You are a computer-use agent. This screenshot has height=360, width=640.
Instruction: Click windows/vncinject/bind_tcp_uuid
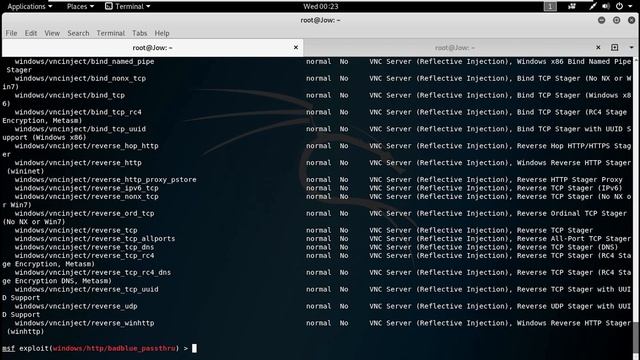click(x=80, y=129)
